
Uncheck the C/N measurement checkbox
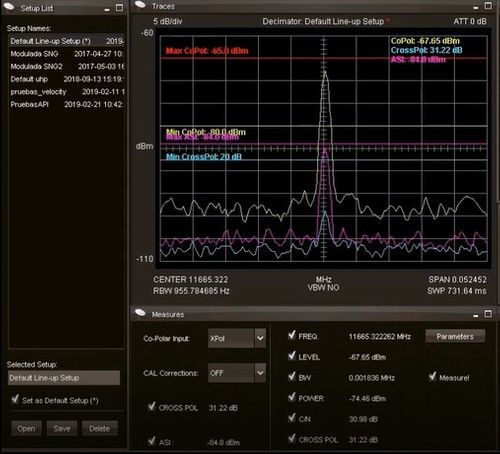[292, 418]
